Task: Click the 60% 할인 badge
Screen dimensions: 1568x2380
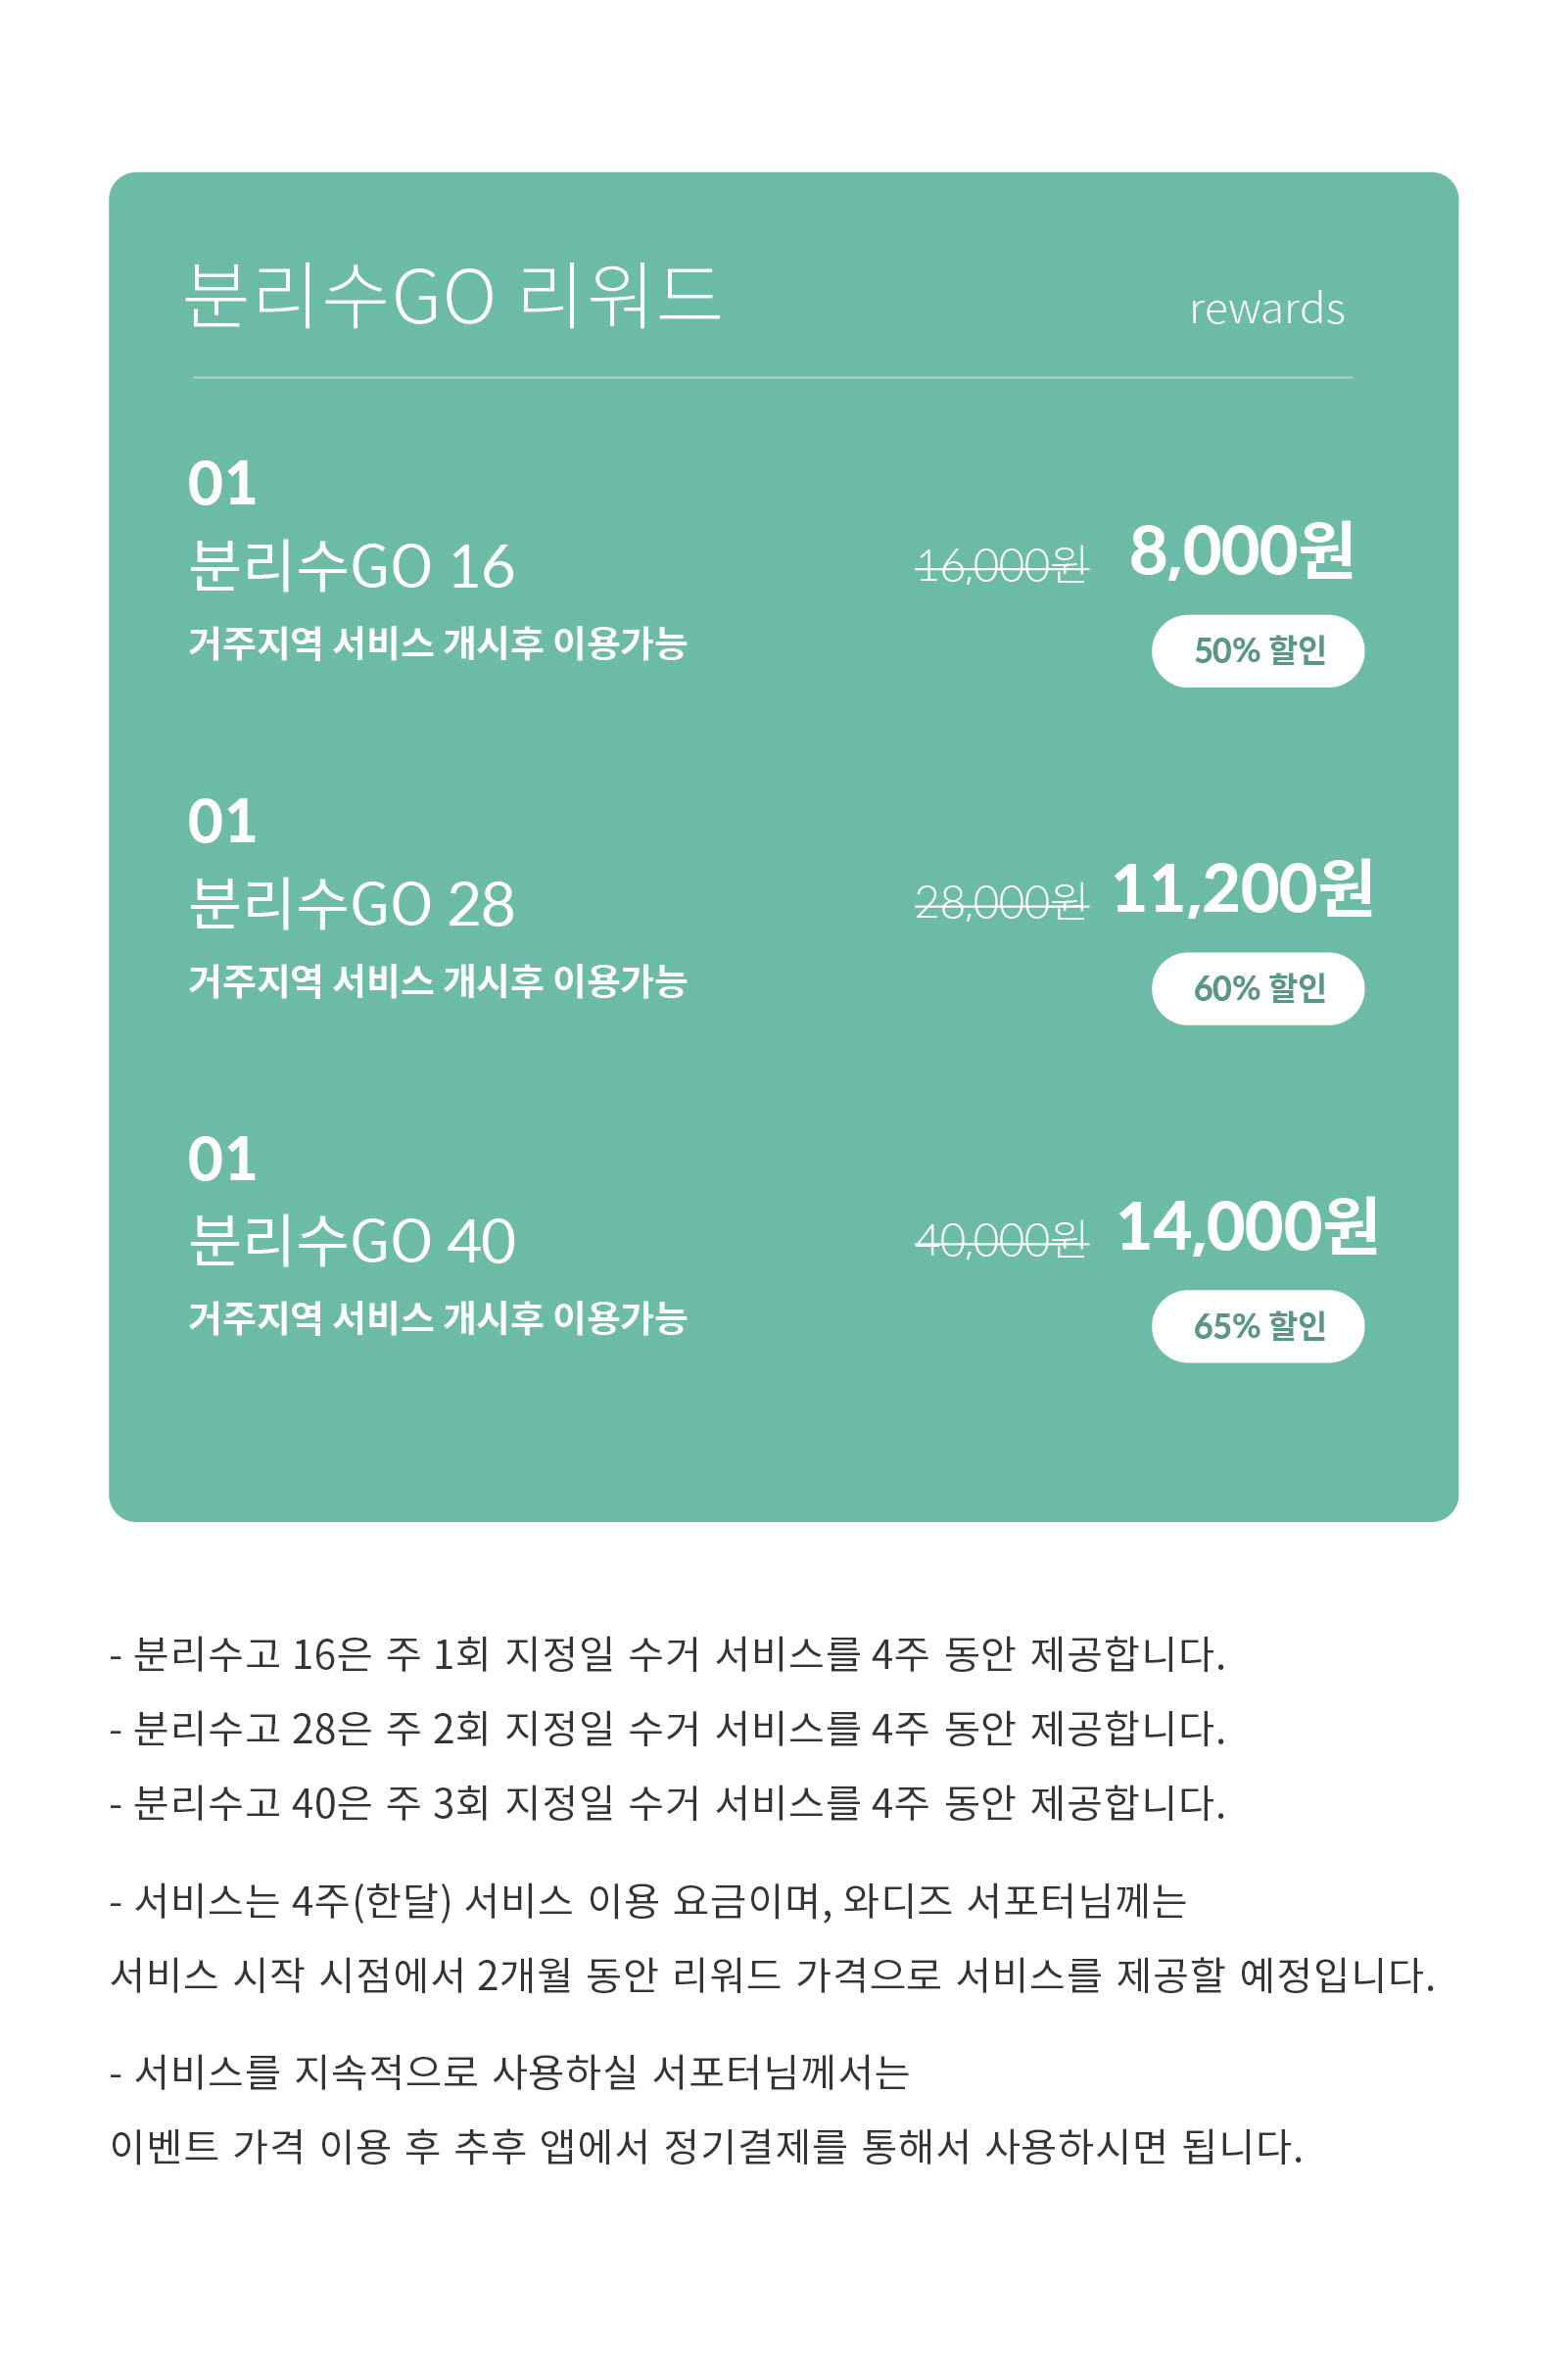Action: pyautogui.click(x=1257, y=989)
